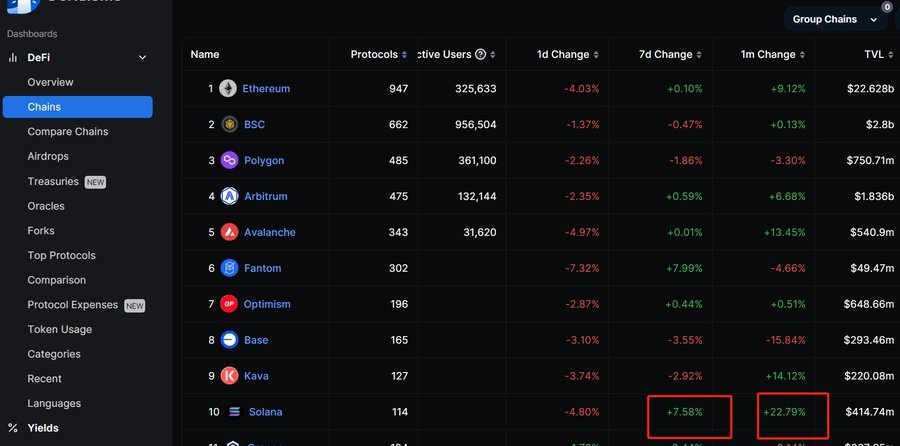
Task: Select Compare Chains in sidebar
Action: [67, 132]
